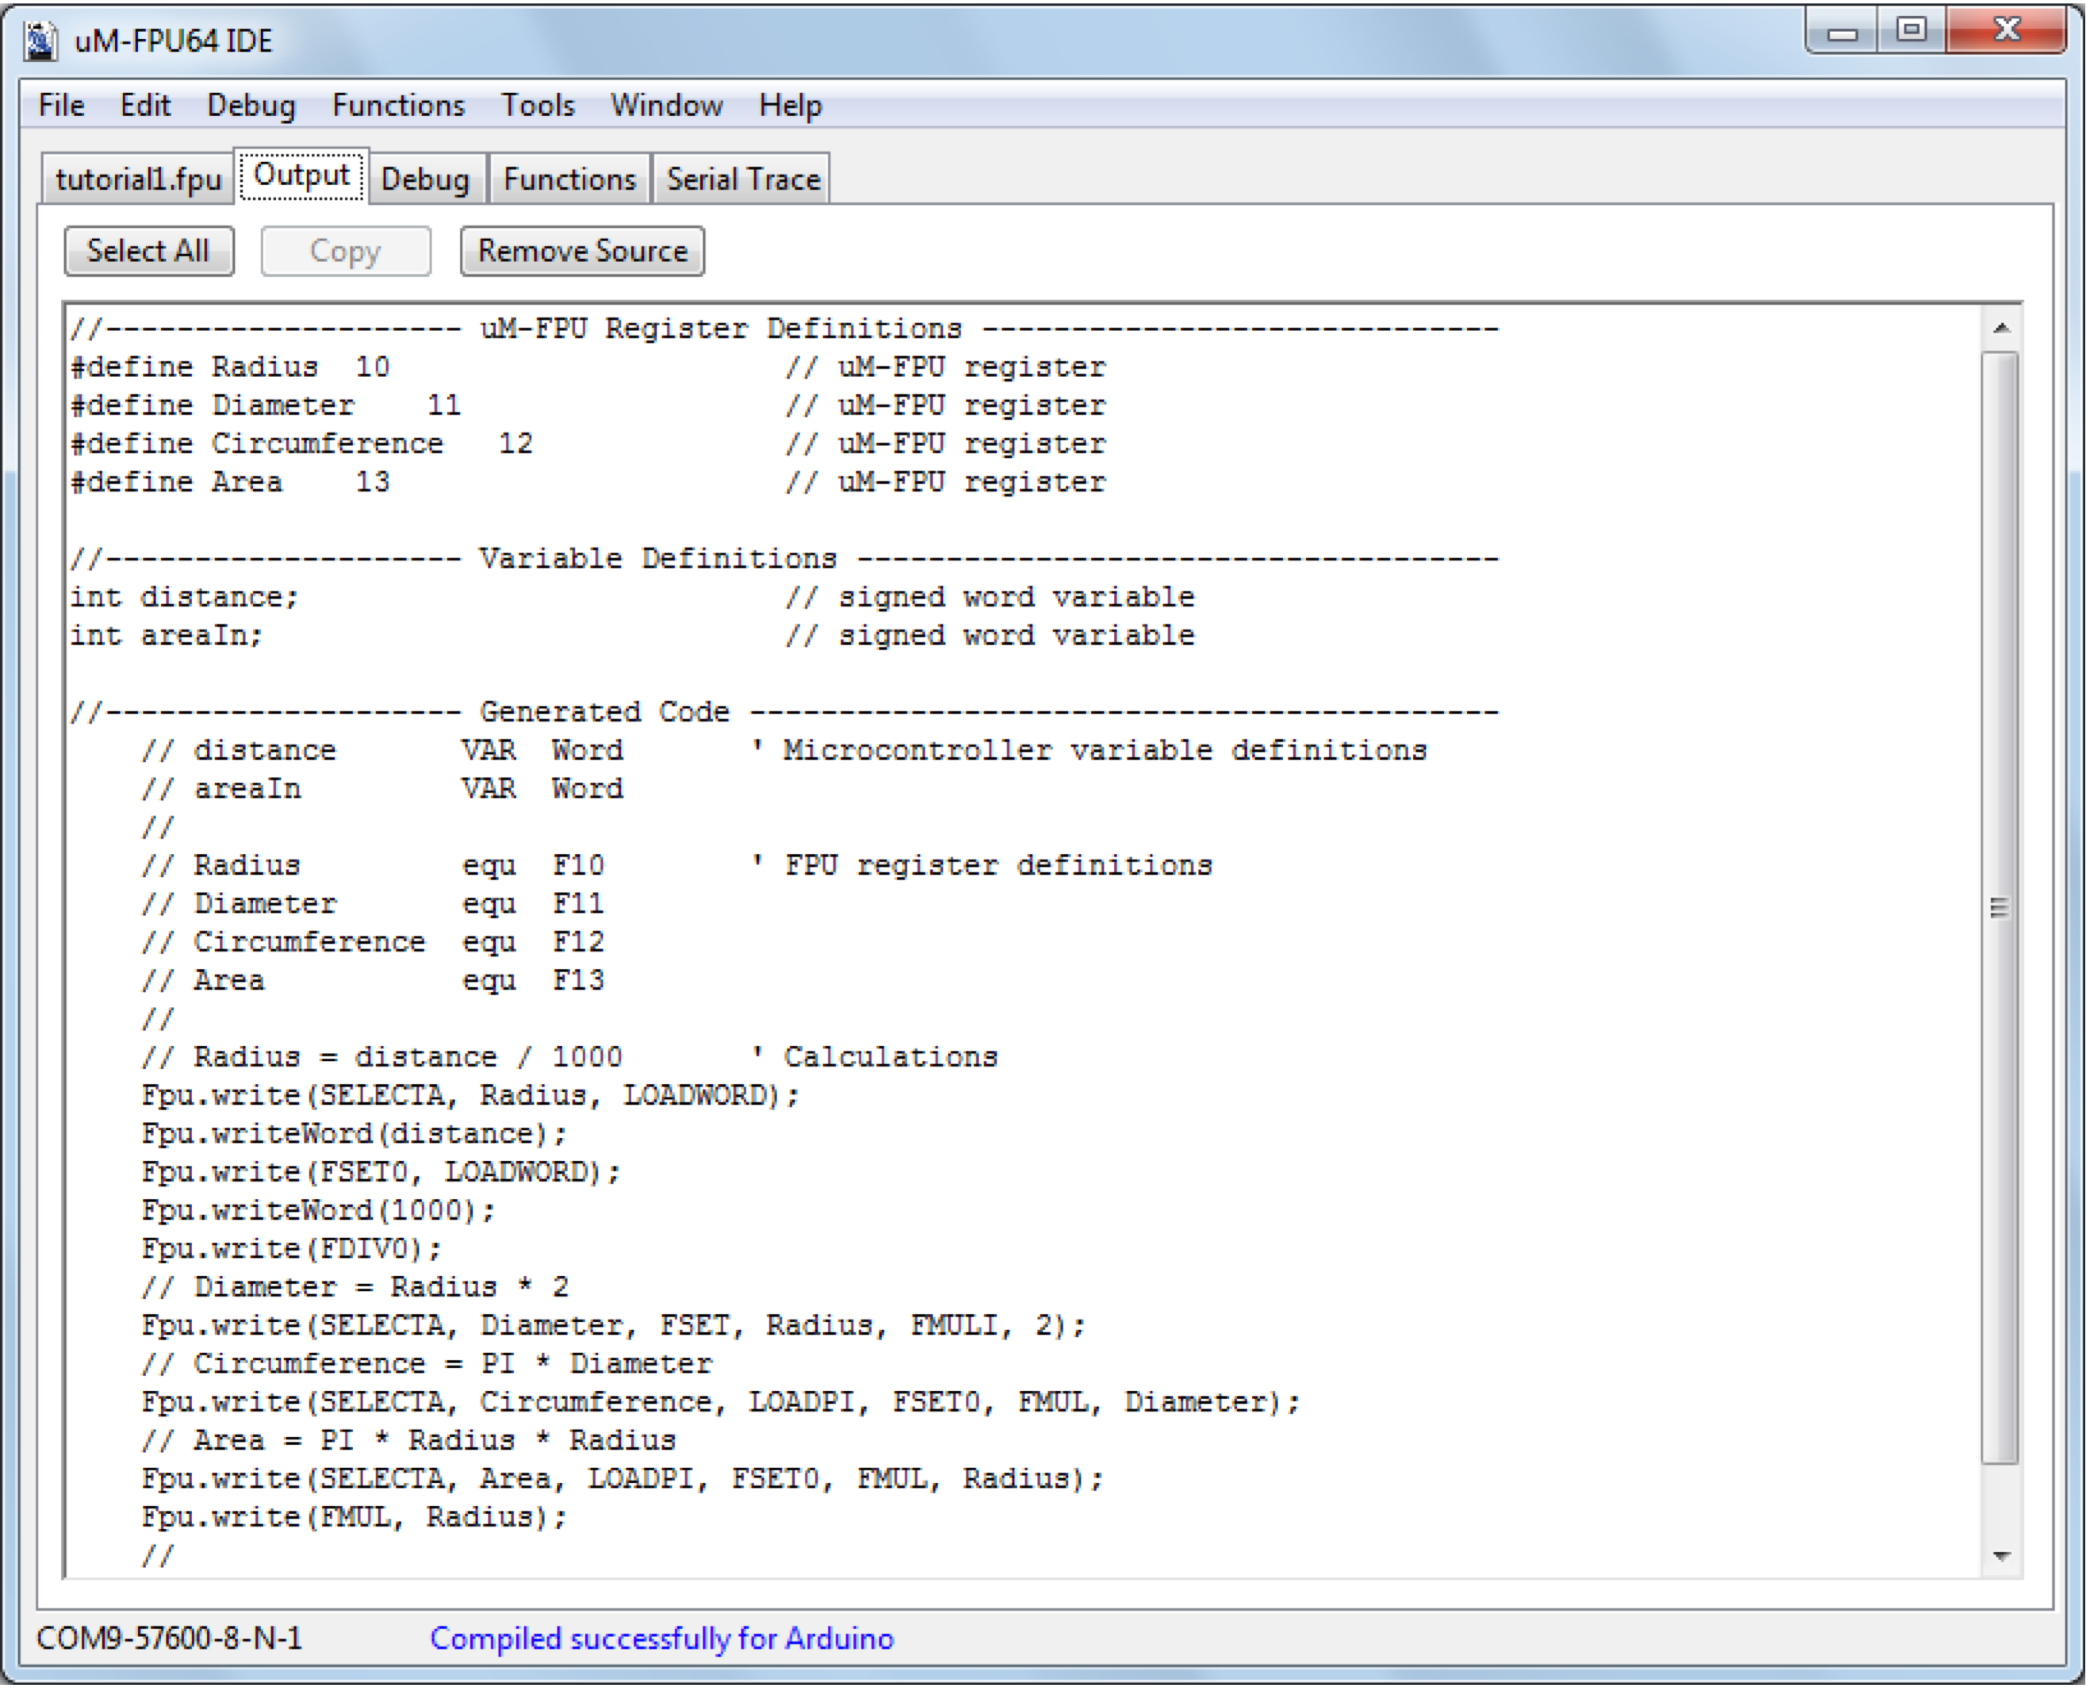Click the '// Area equ F13' line
This screenshot has width=2087, height=1687.
pos(373,980)
